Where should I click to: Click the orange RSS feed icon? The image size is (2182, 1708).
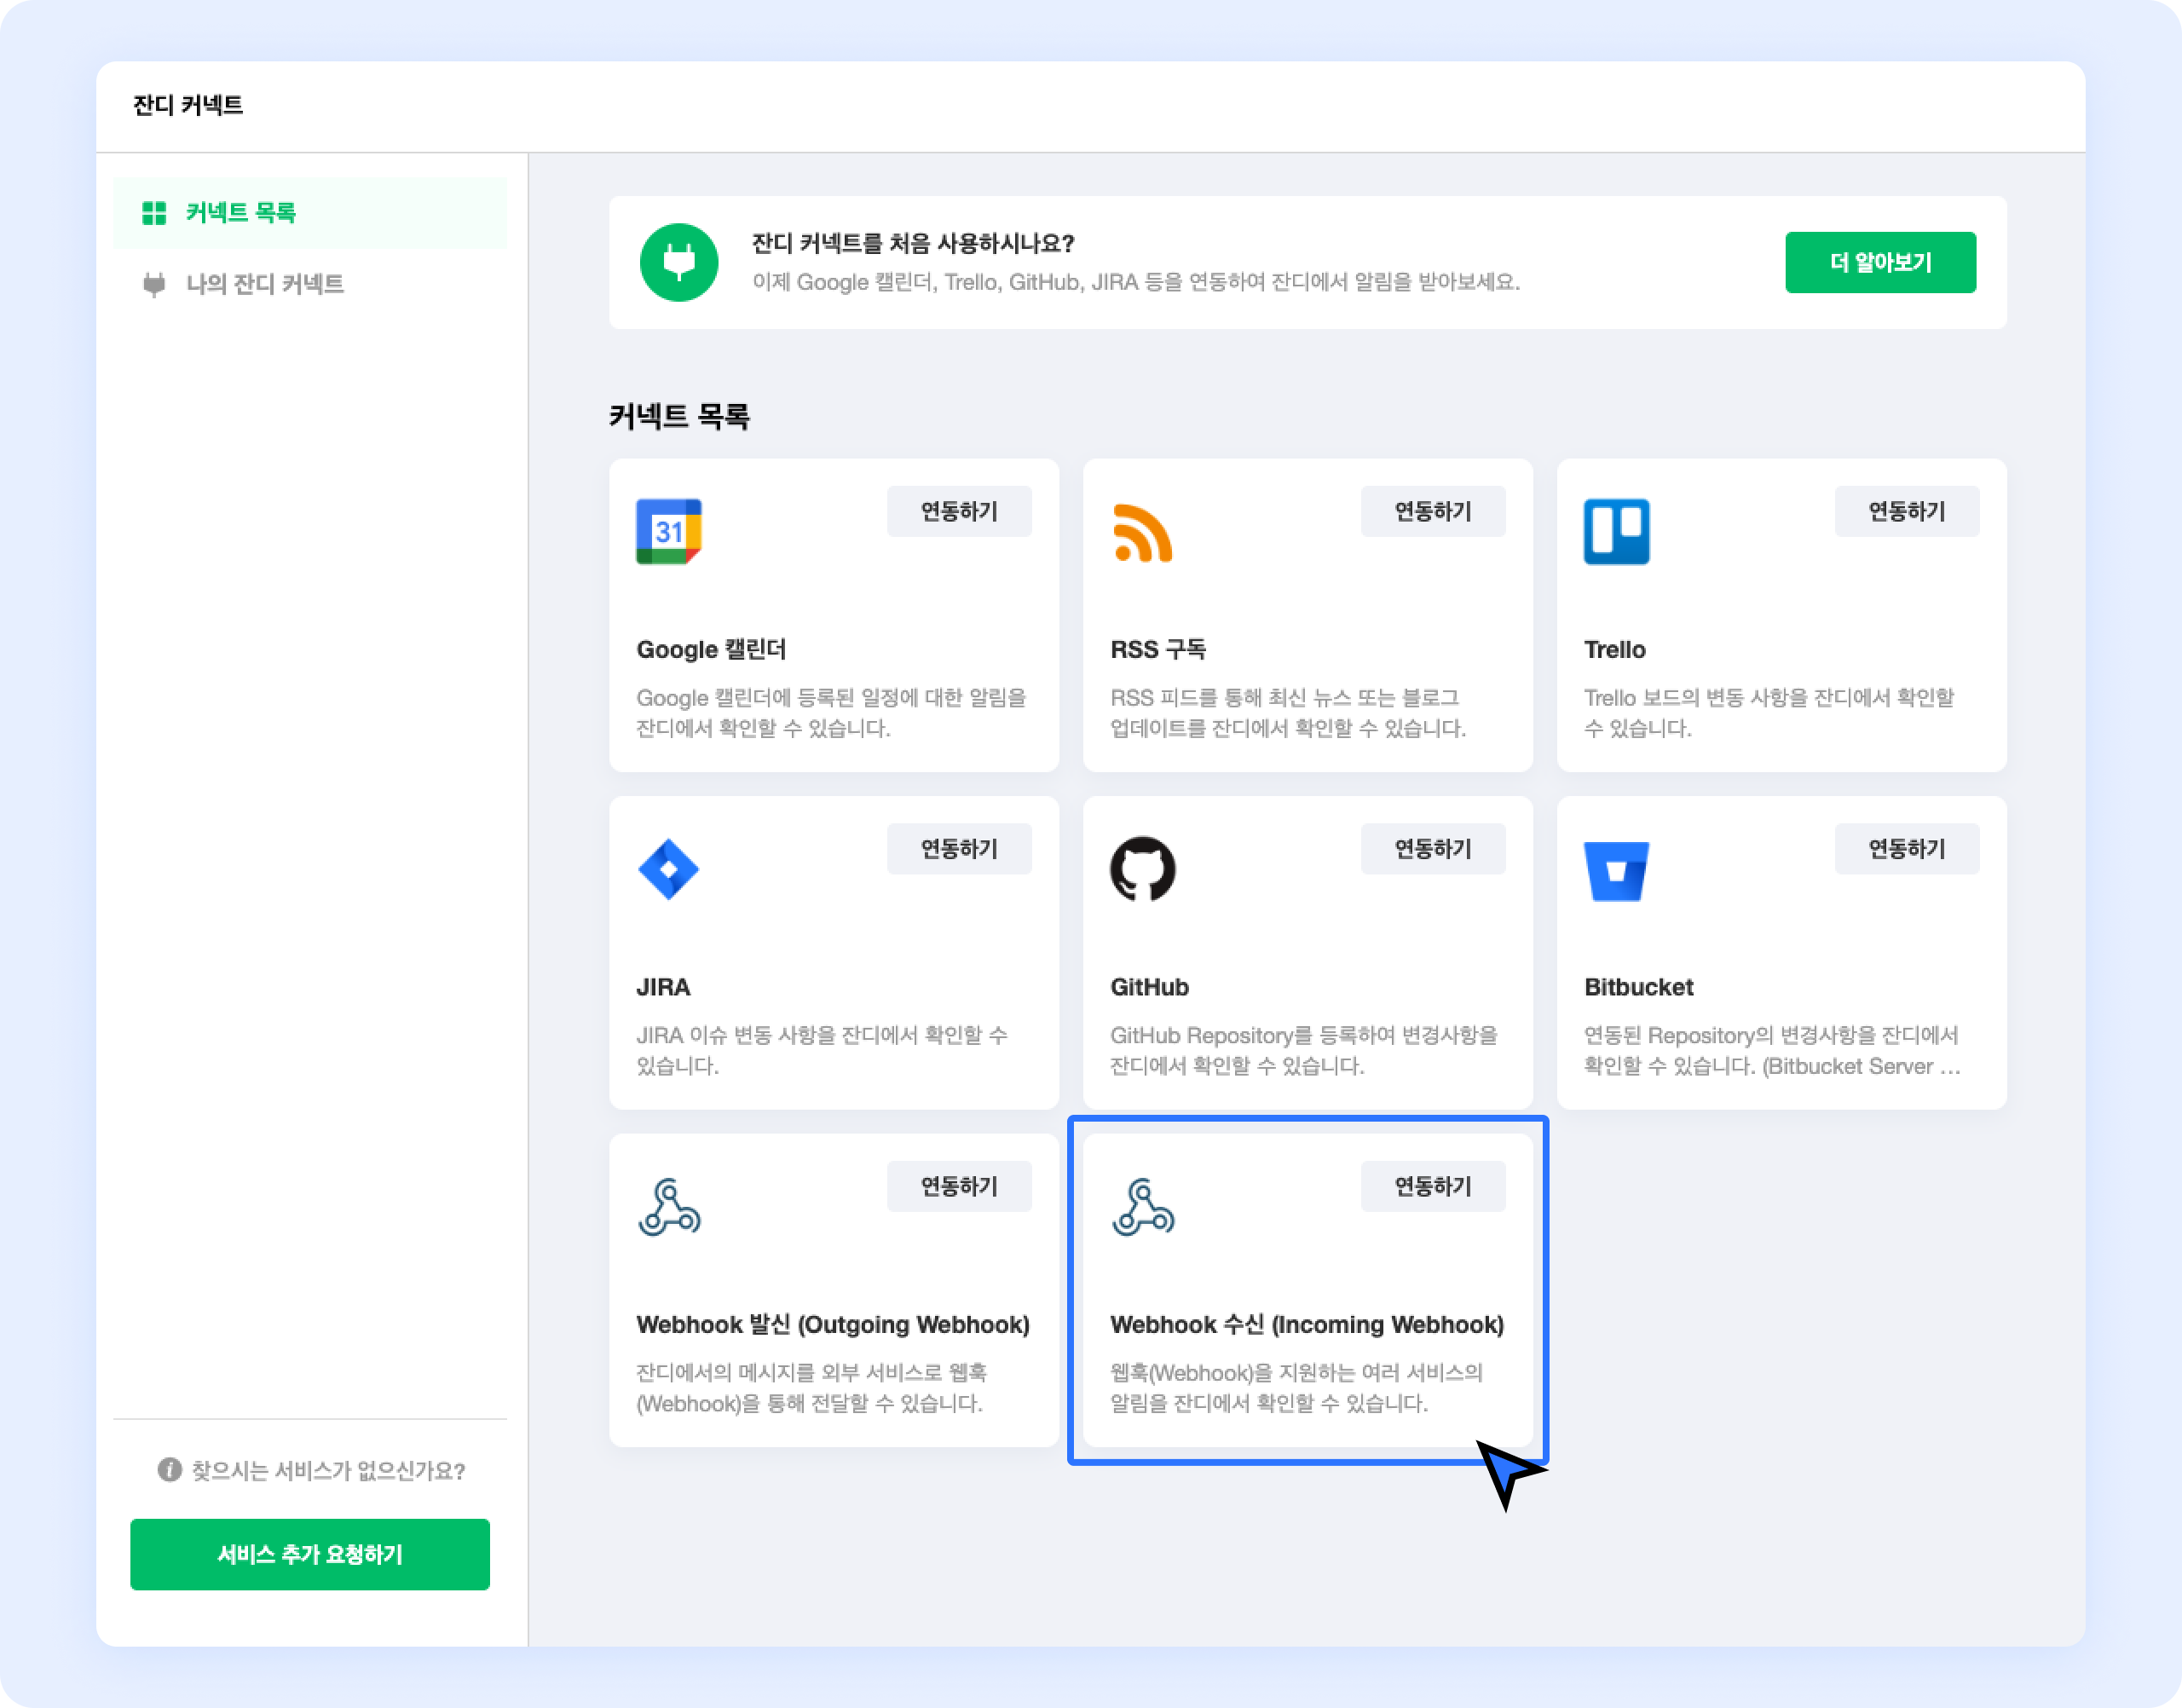pos(1142,533)
